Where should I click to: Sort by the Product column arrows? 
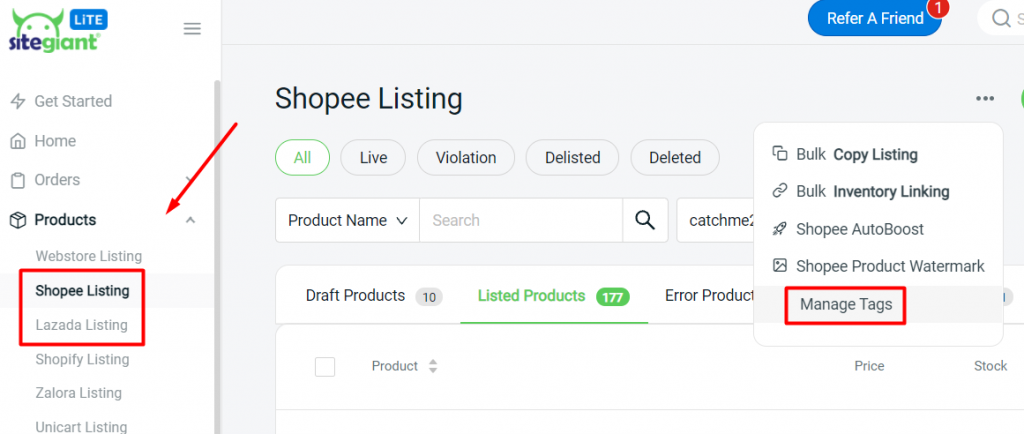coord(433,366)
